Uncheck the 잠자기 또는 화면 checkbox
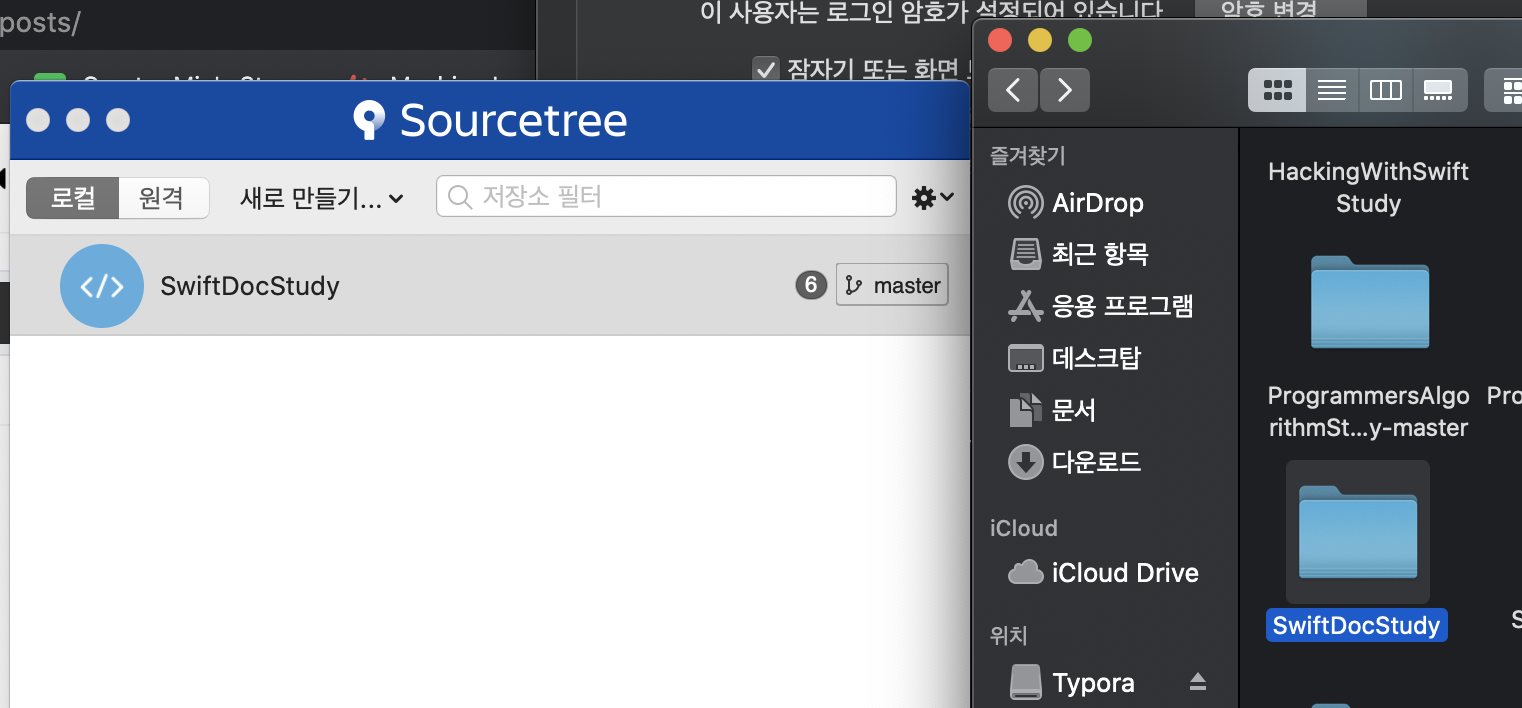 coord(766,68)
